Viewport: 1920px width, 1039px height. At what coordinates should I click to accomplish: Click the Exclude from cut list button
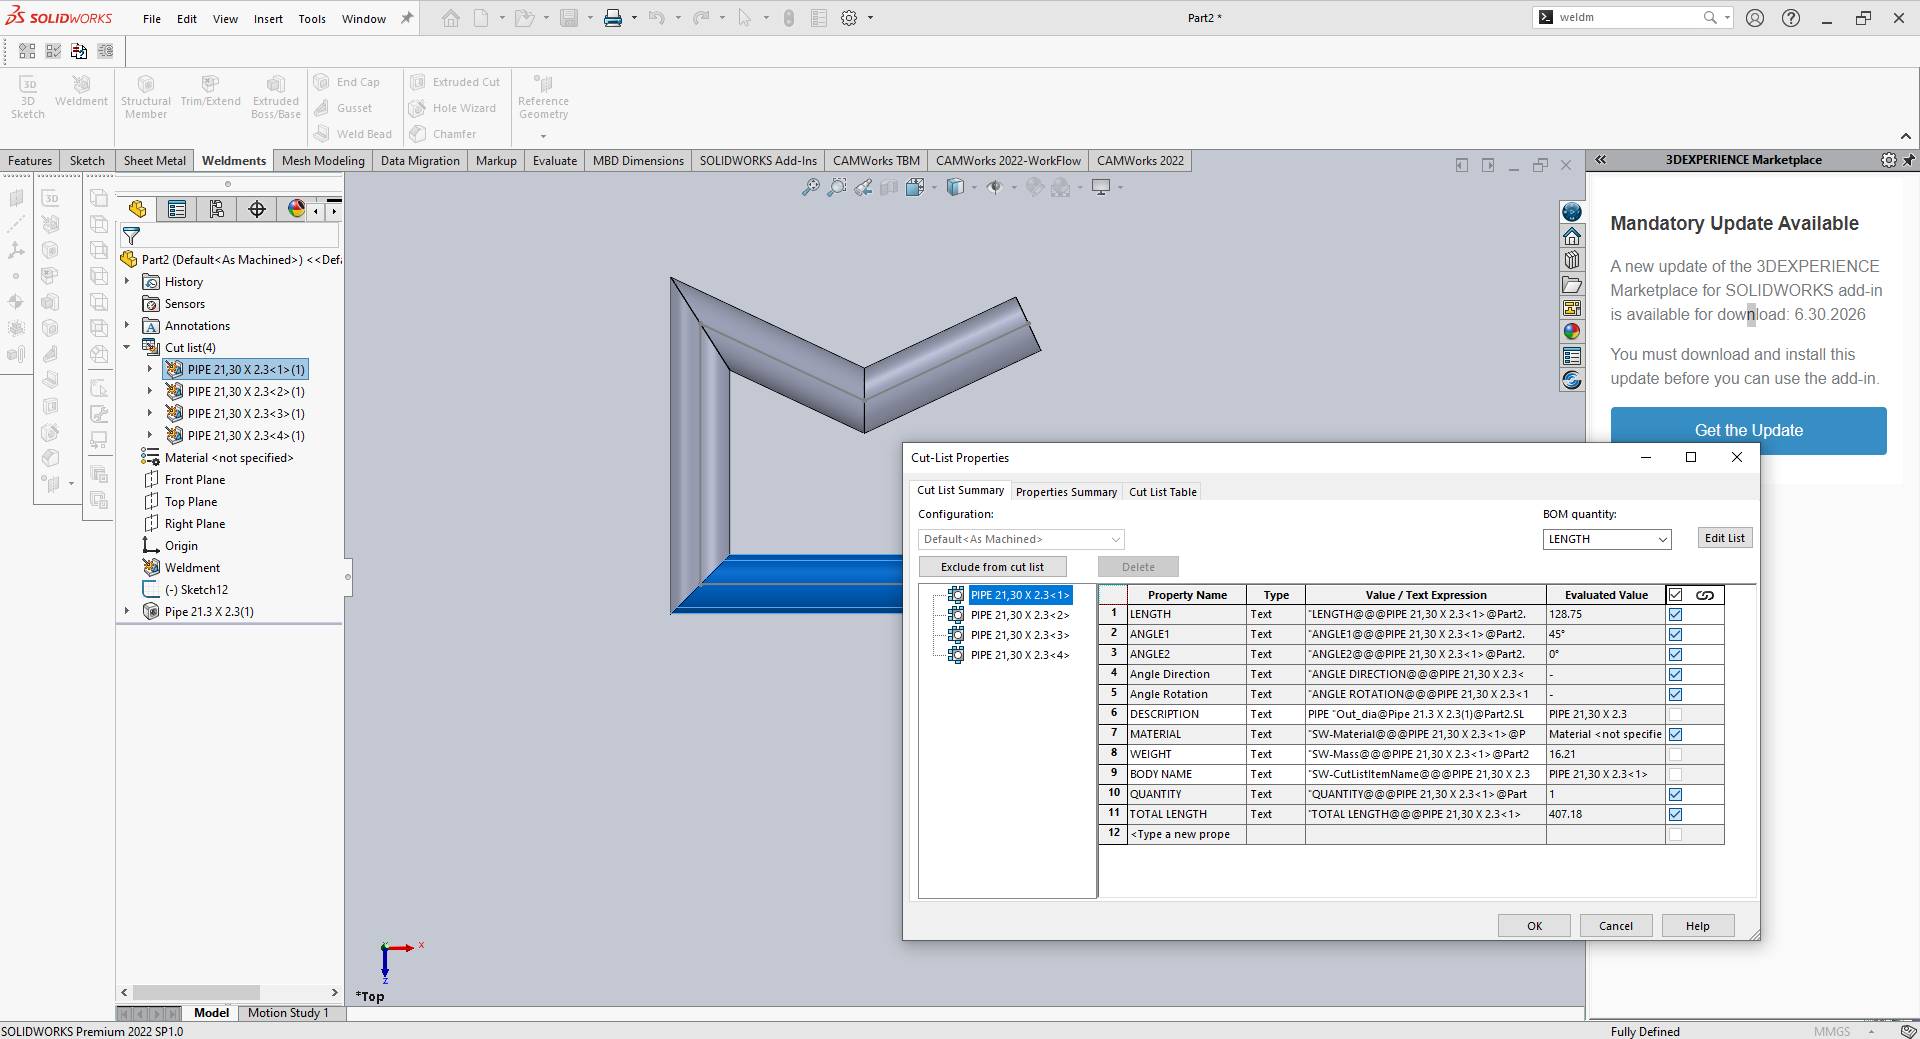coord(992,567)
